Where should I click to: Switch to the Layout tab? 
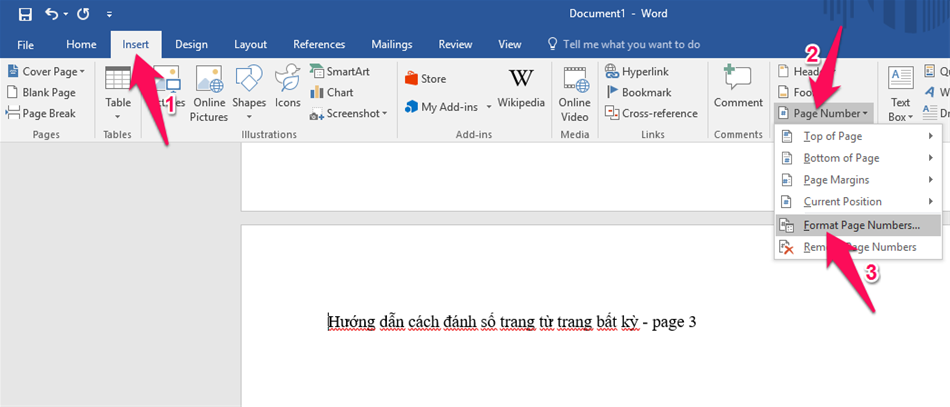click(x=250, y=44)
